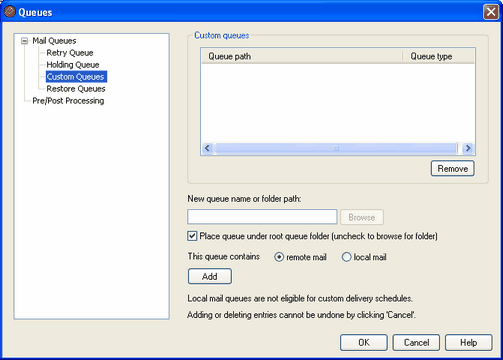The width and height of the screenshot is (503, 360).
Task: Sort by Queue type column header
Action: (x=439, y=56)
